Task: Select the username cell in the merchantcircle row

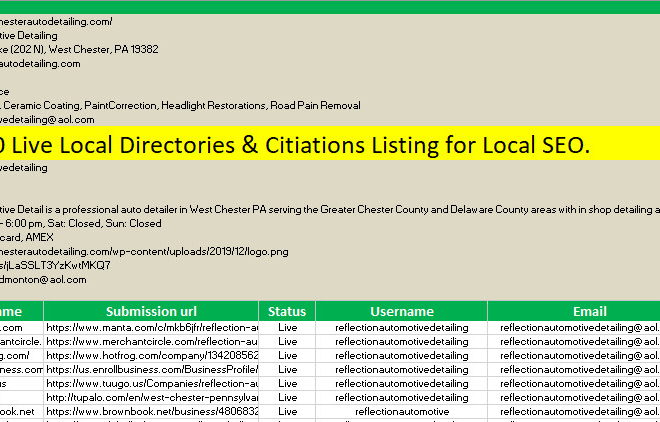Action: pos(402,341)
